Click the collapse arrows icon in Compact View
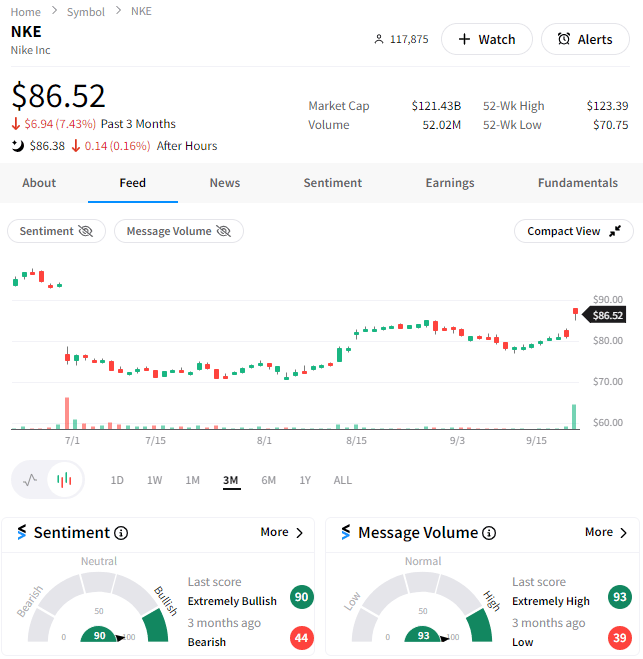The width and height of the screenshot is (643, 659). pos(615,231)
